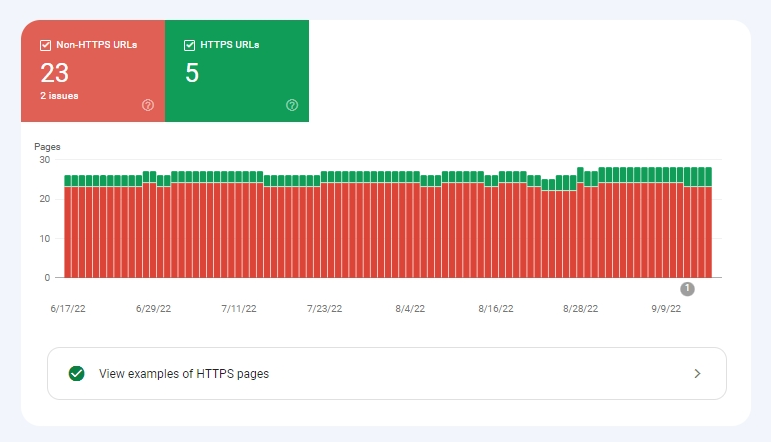Click the 20 value on the y-axis

point(45,199)
